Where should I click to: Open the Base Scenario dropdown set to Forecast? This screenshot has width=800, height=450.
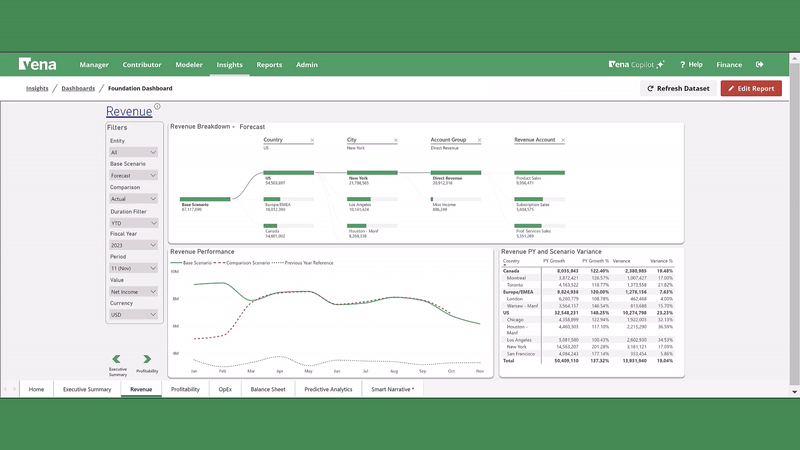click(133, 176)
